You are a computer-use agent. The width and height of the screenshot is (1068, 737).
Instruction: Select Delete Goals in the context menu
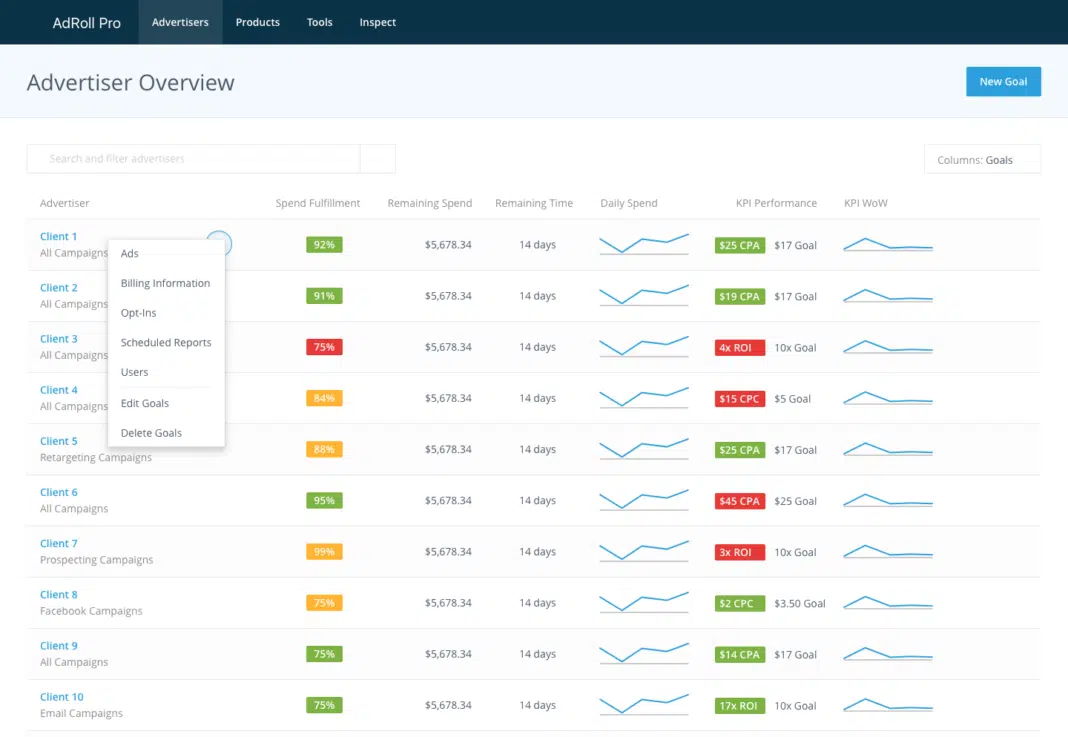point(151,433)
